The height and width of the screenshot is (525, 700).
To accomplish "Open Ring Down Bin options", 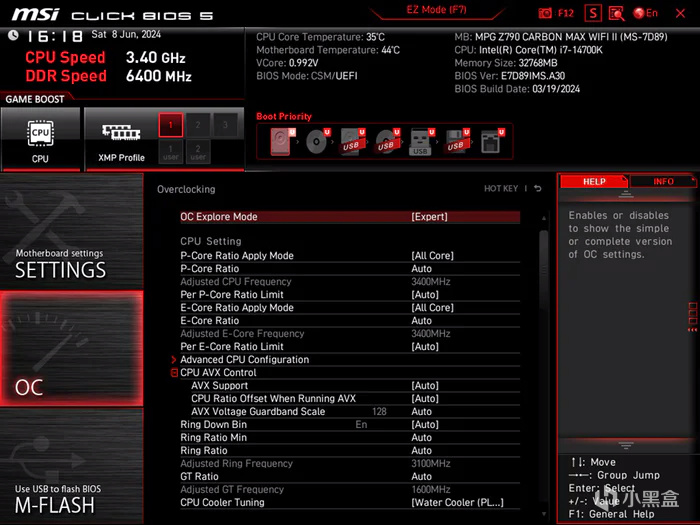I will click(350, 425).
